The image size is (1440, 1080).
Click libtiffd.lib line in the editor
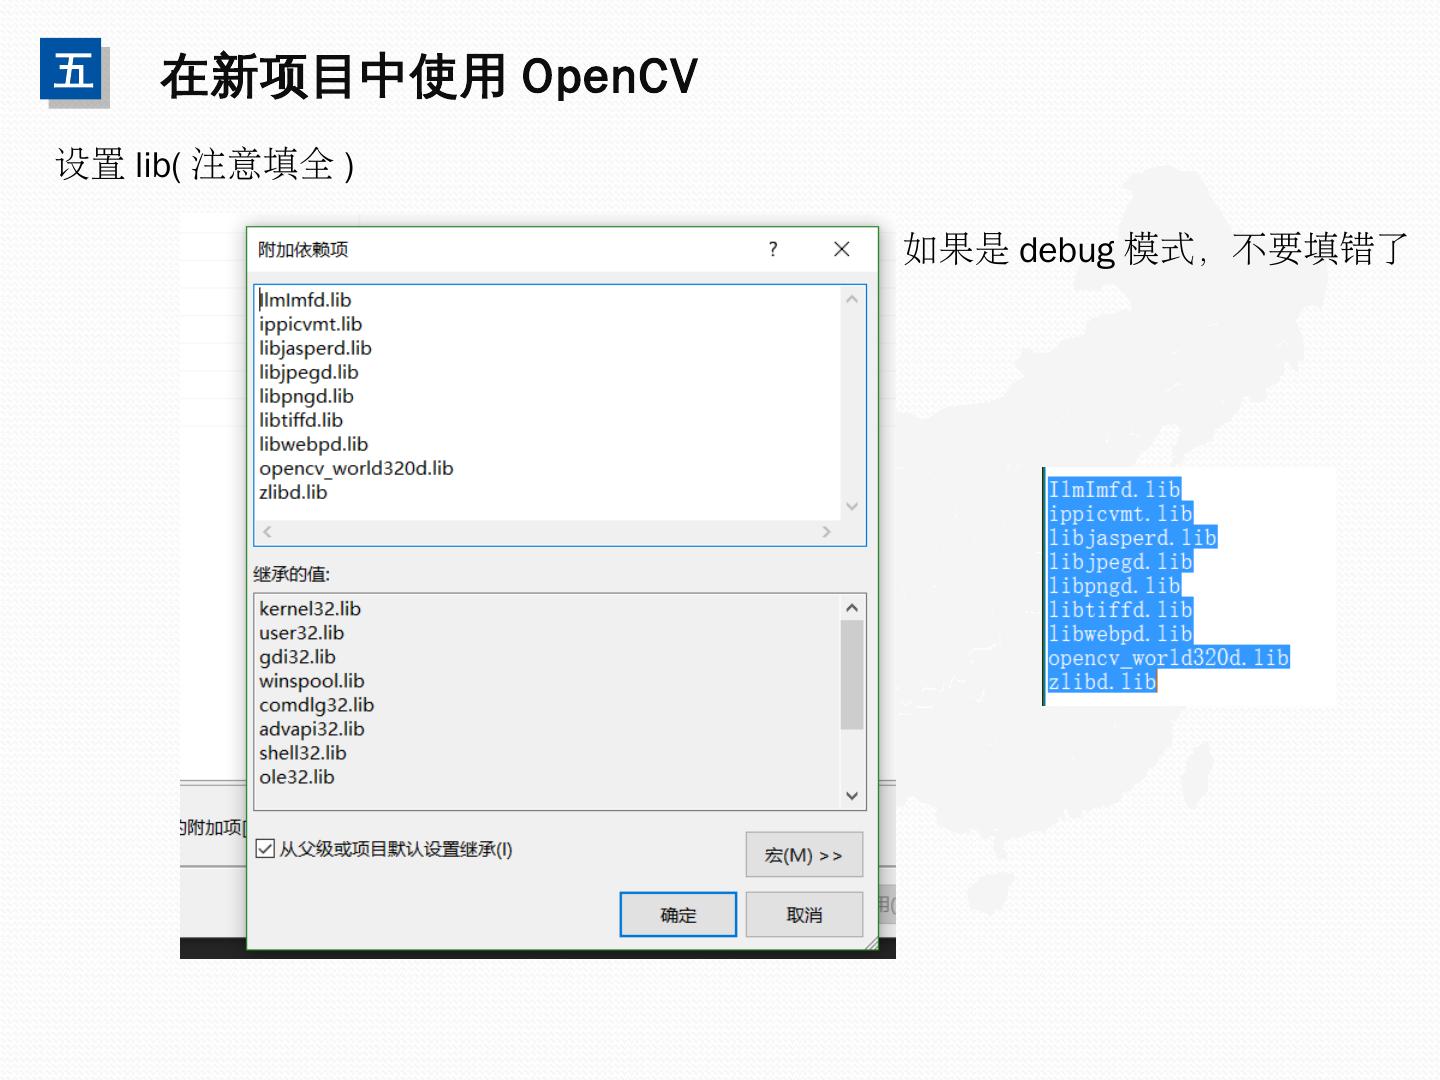click(301, 420)
